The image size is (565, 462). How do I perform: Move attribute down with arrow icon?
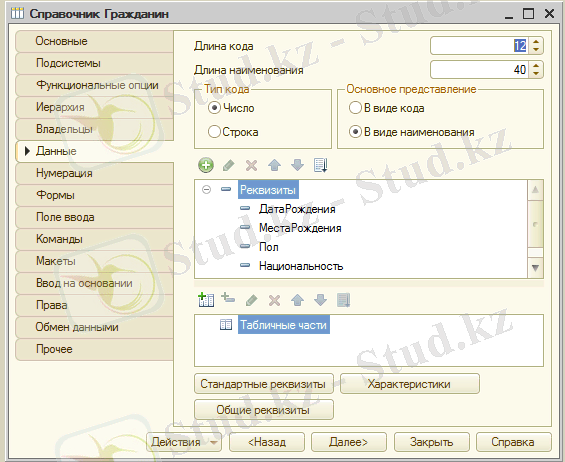(297, 165)
